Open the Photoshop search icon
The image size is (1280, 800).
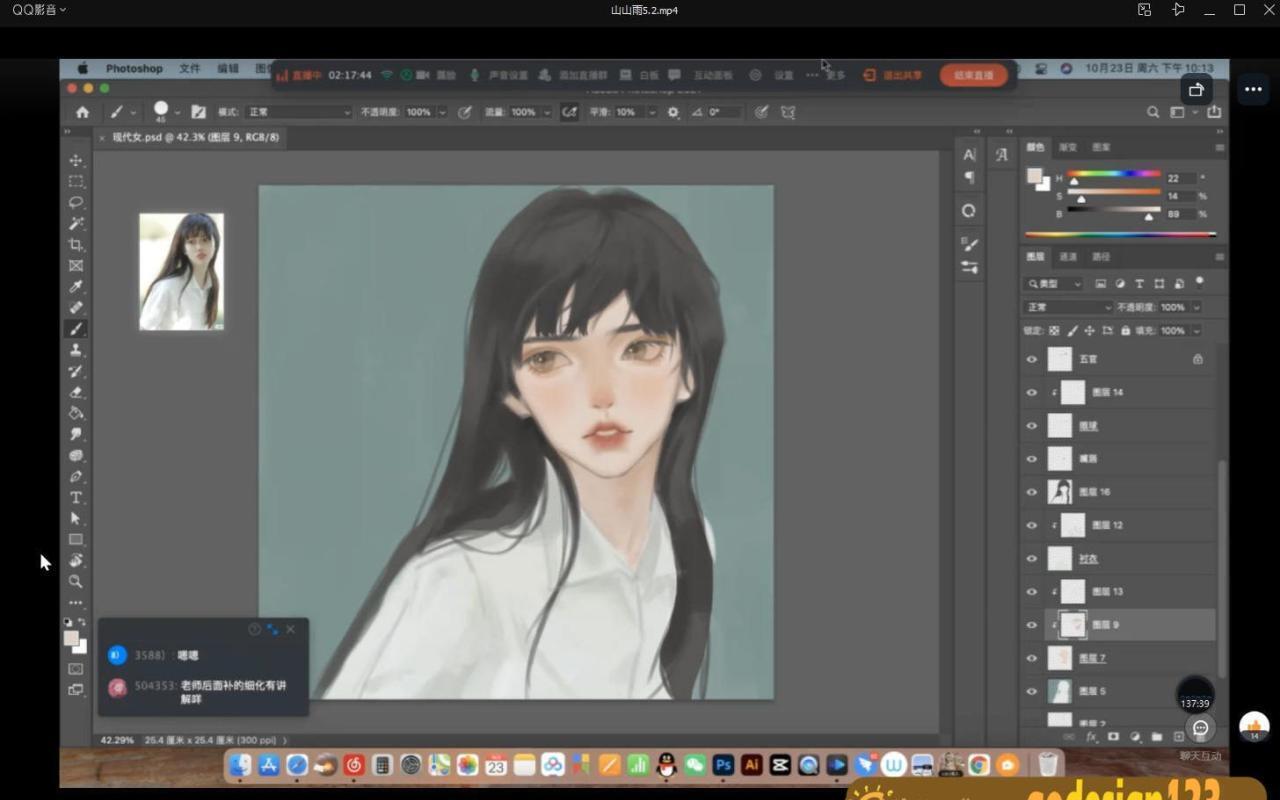(1153, 112)
